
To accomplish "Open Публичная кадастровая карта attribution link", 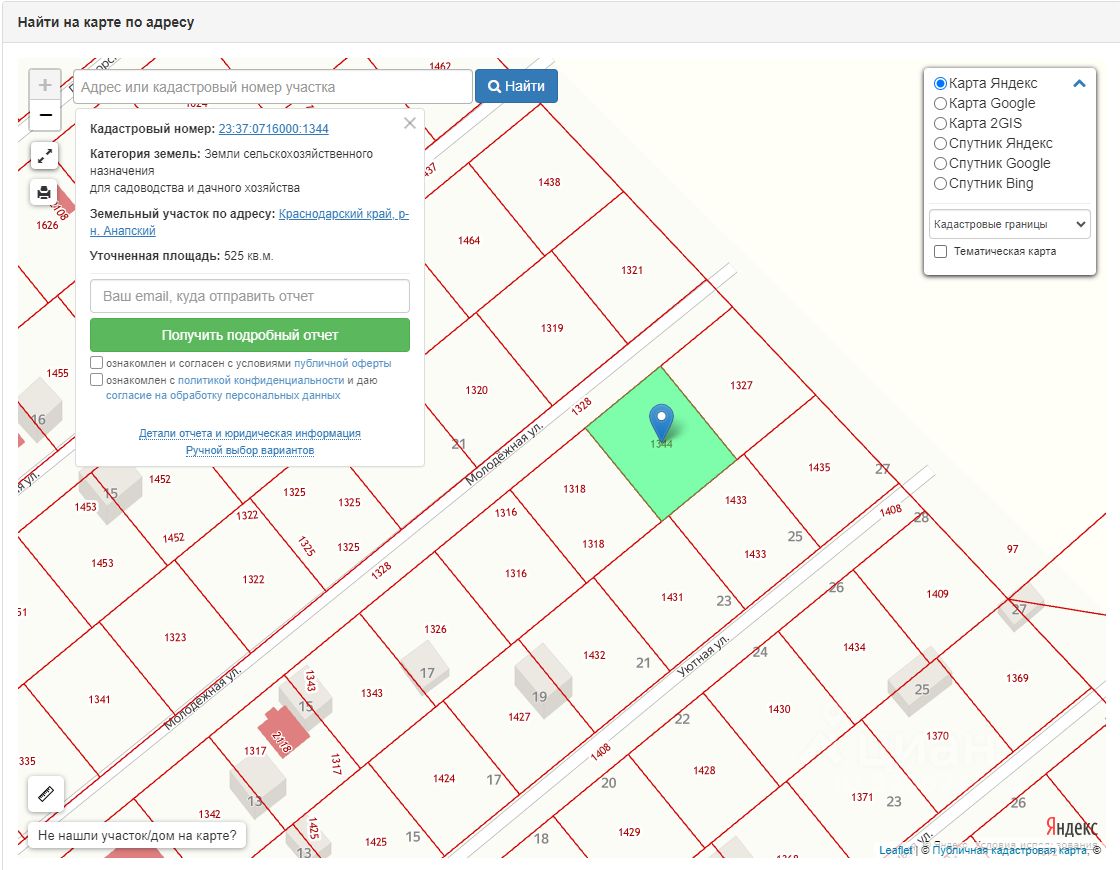I will pos(1009,850).
